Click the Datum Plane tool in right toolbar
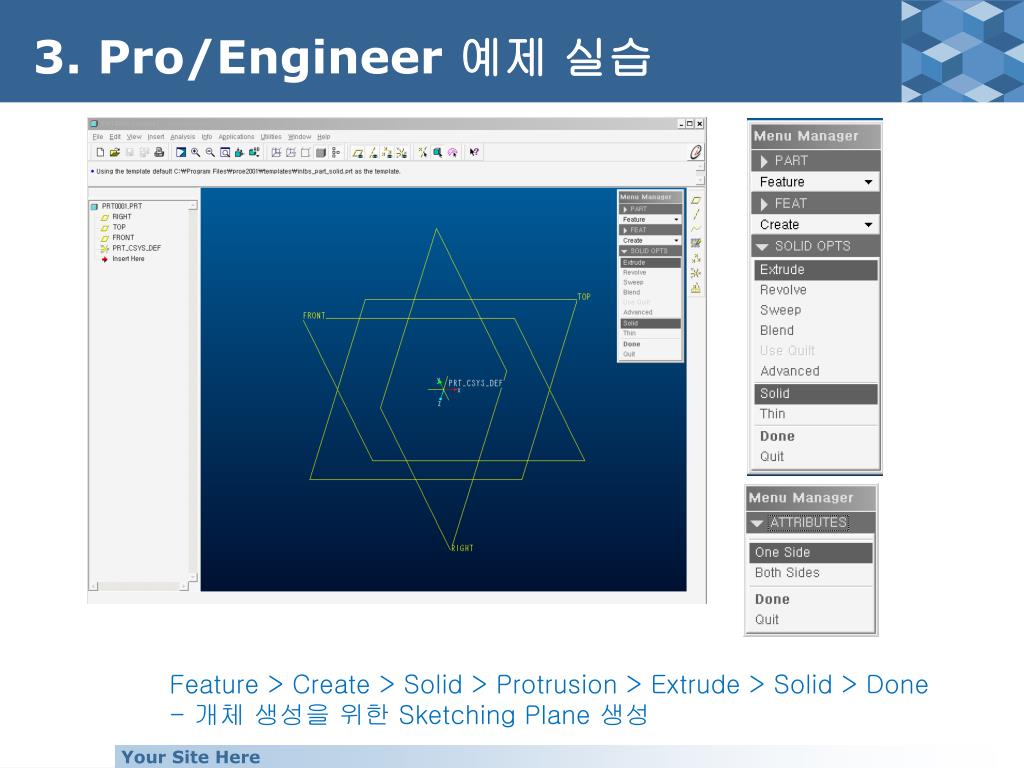The height and width of the screenshot is (768, 1024). 696,200
